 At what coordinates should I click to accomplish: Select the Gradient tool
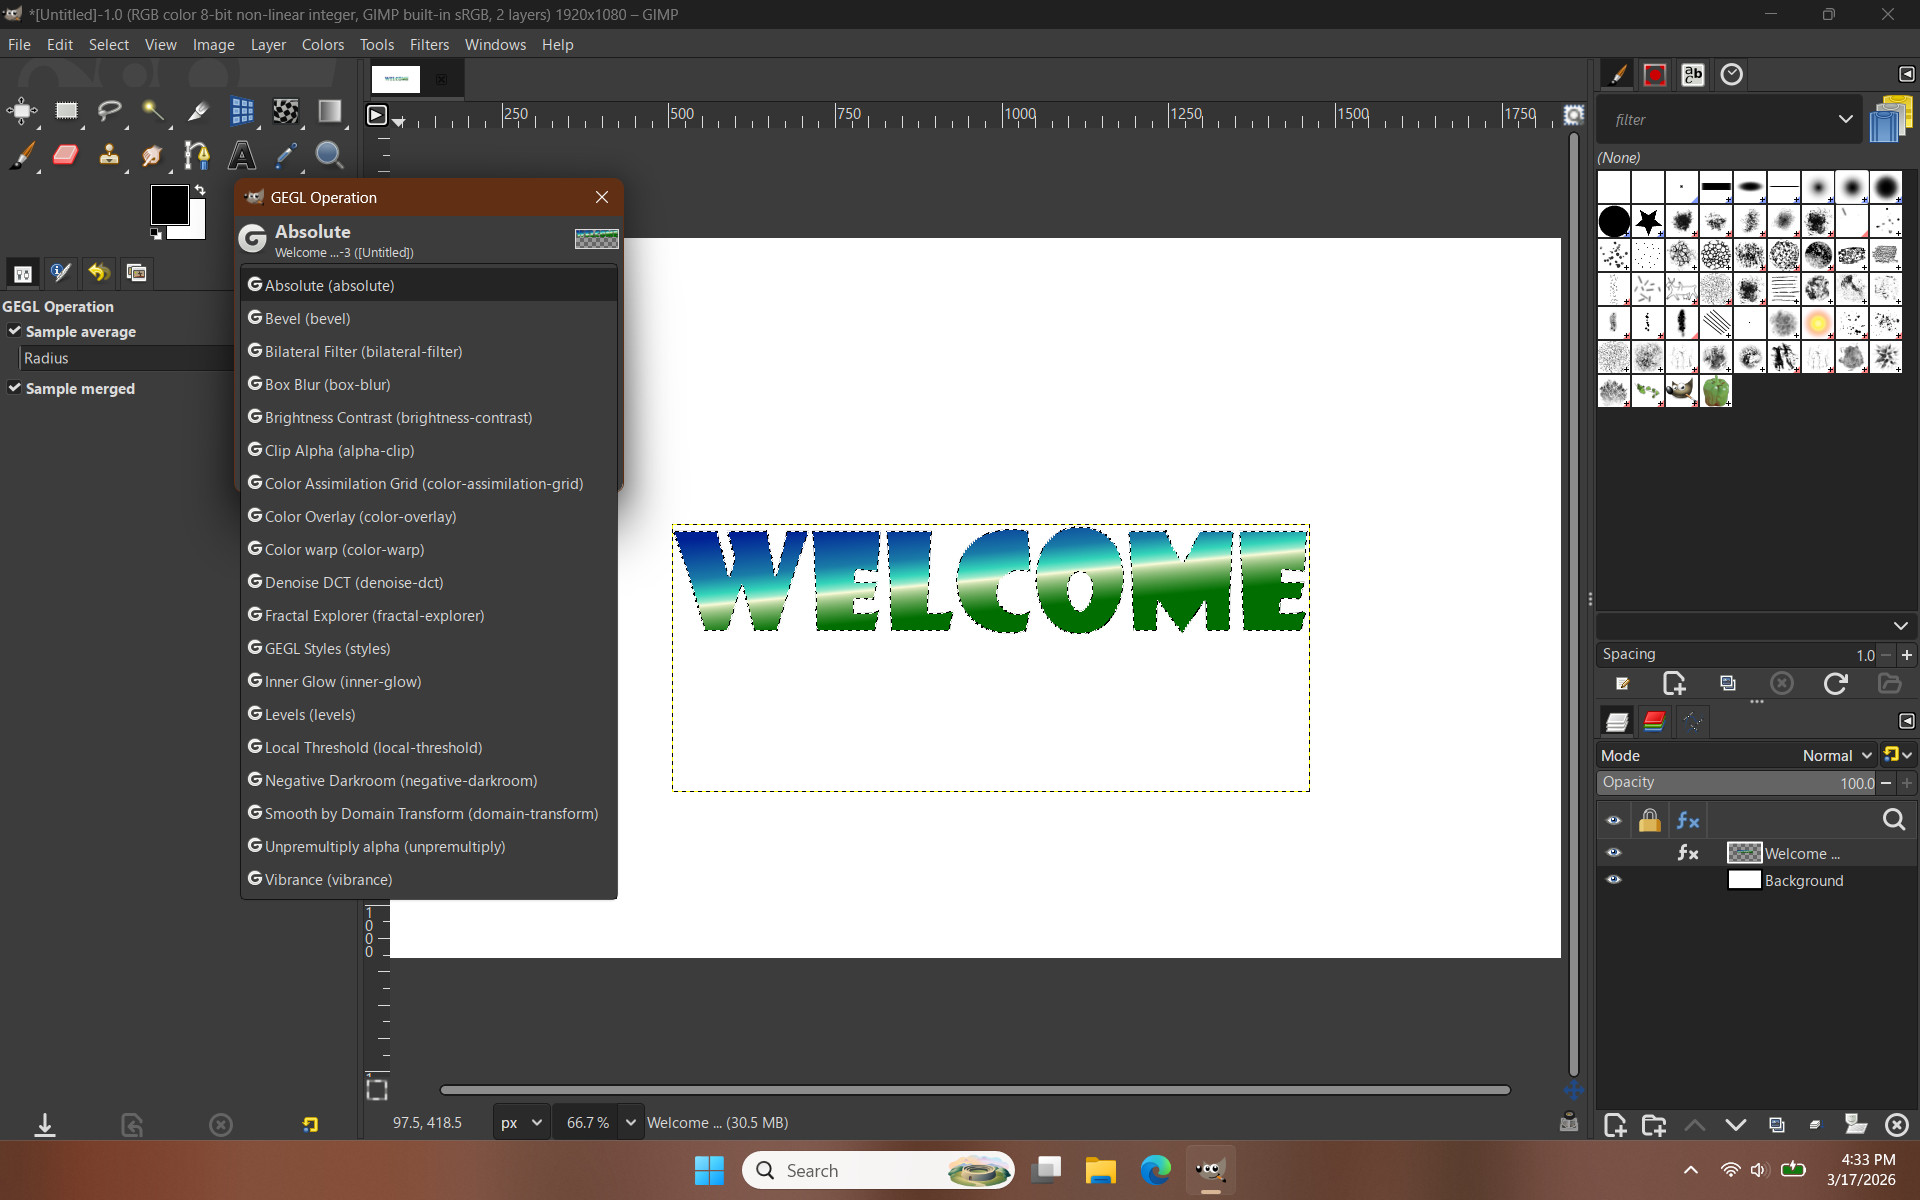coord(329,111)
